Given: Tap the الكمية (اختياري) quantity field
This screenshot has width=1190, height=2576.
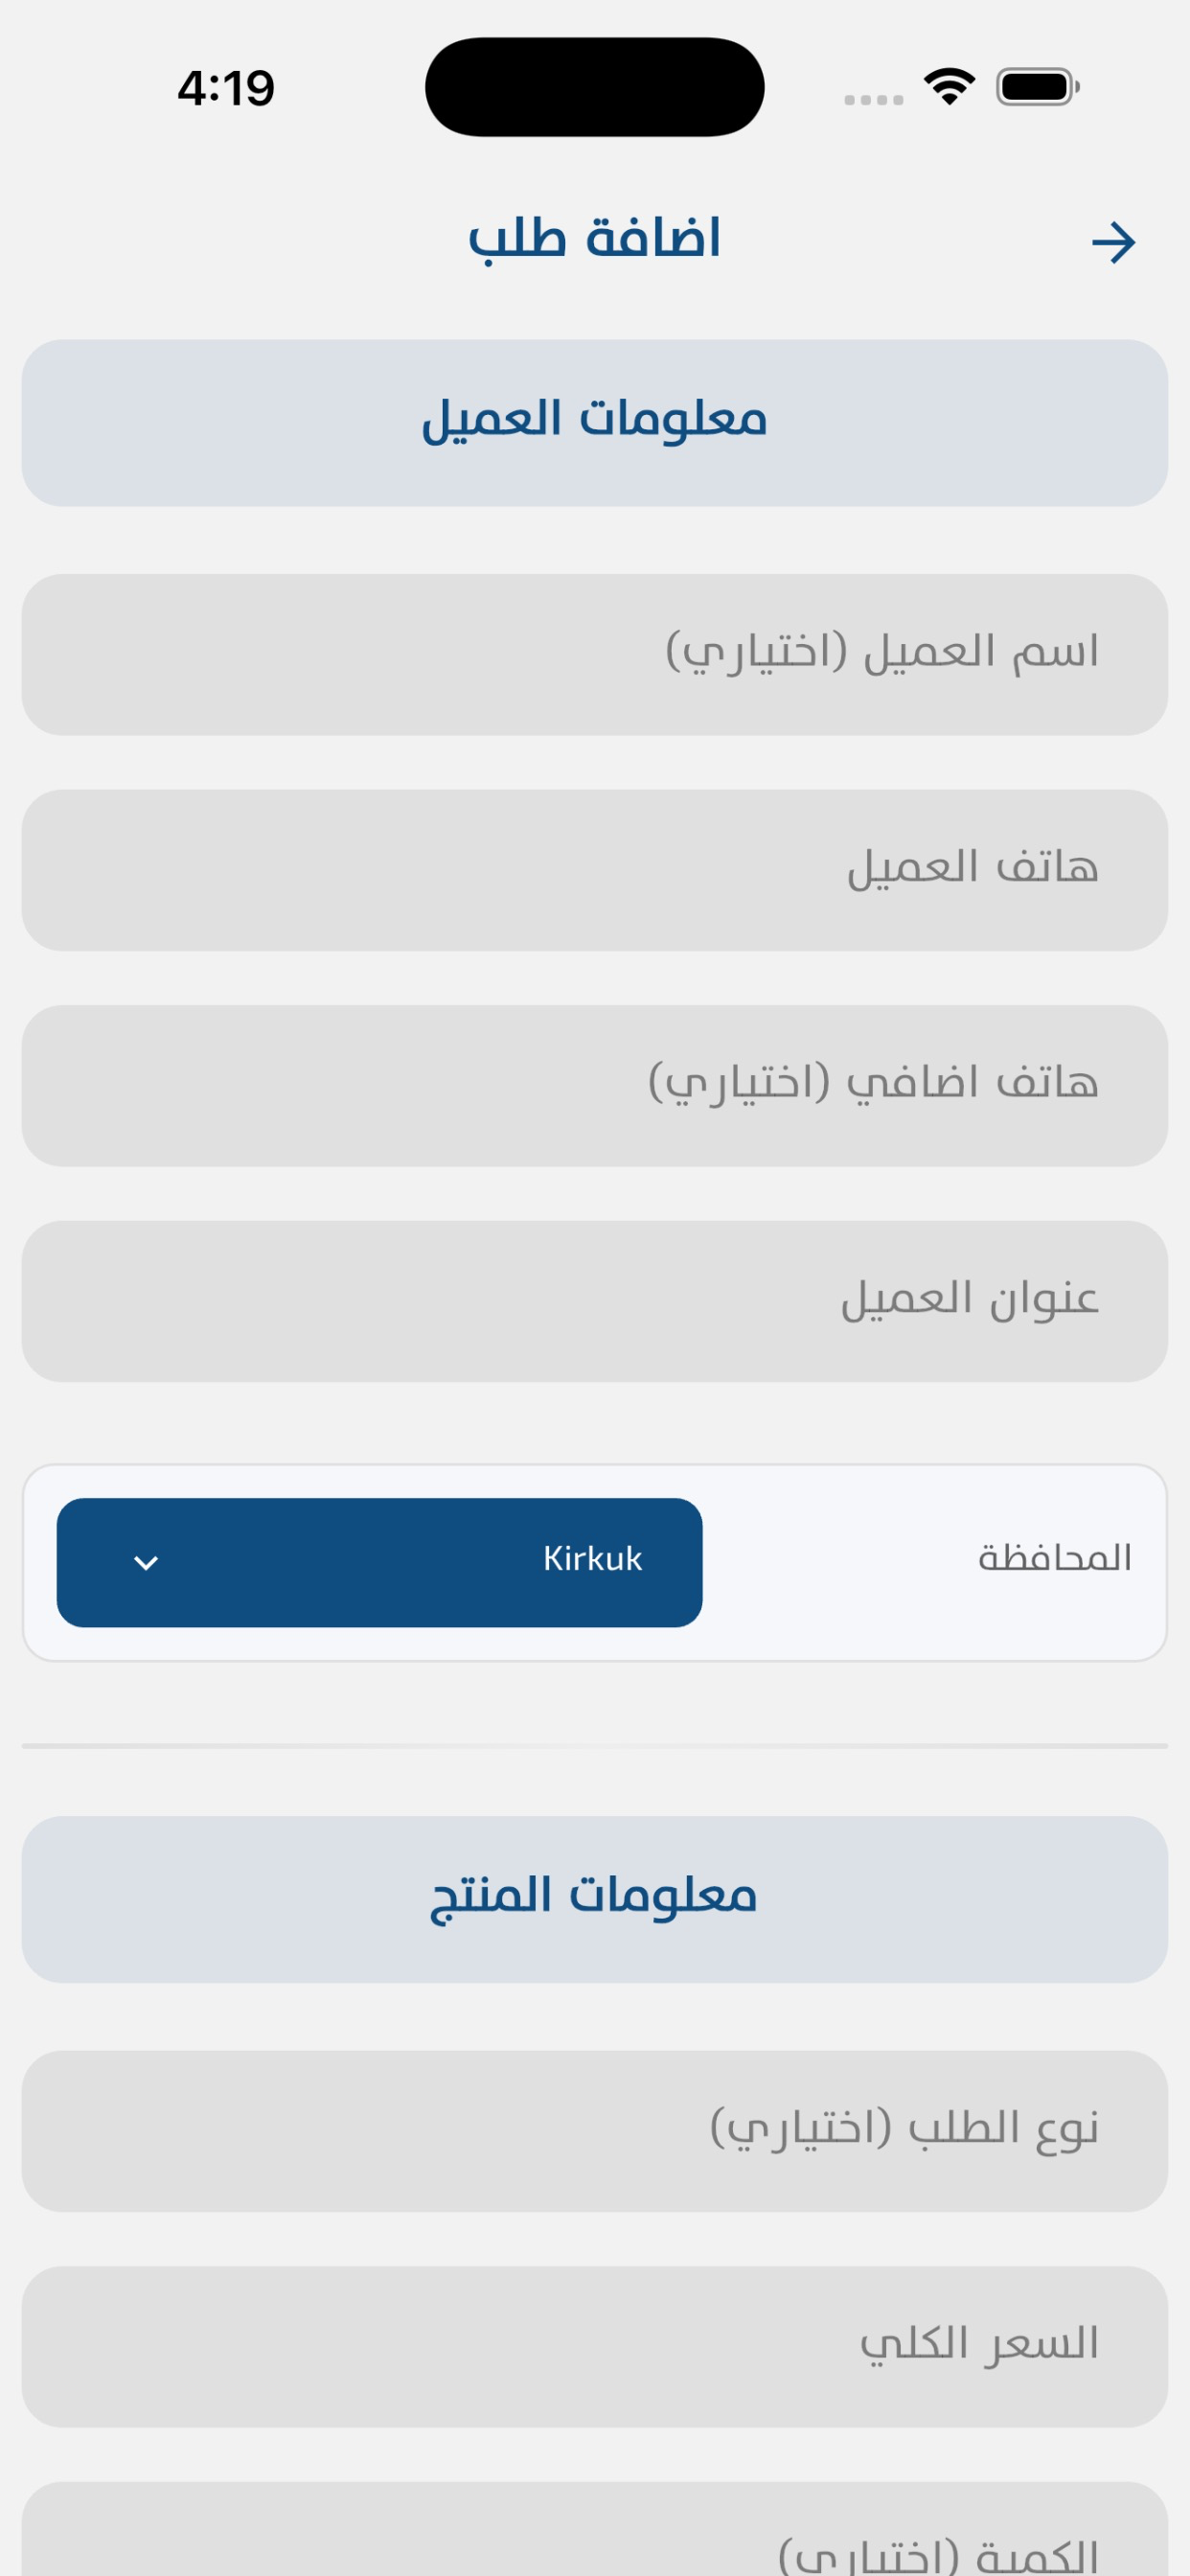Looking at the screenshot, I should pos(595,2540).
